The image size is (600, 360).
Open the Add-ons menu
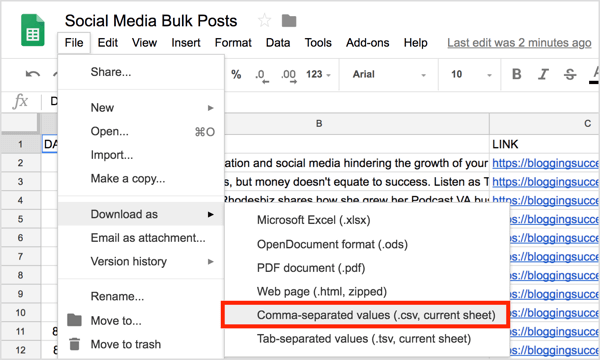367,42
